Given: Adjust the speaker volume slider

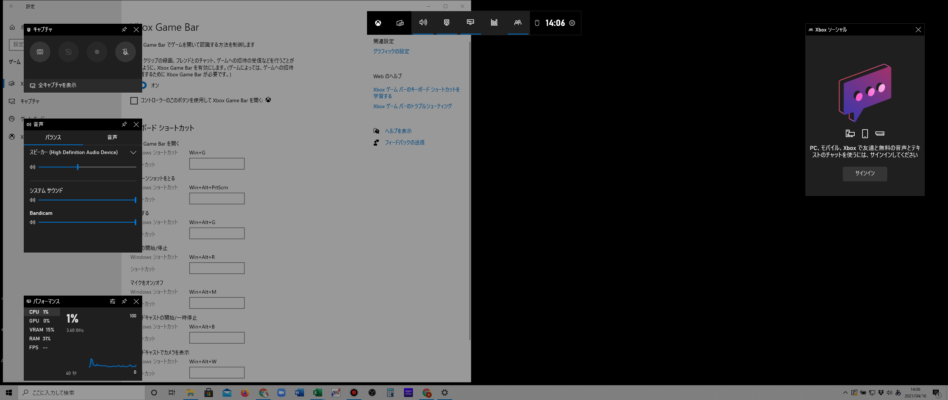Looking at the screenshot, I should pyautogui.click(x=87, y=167).
